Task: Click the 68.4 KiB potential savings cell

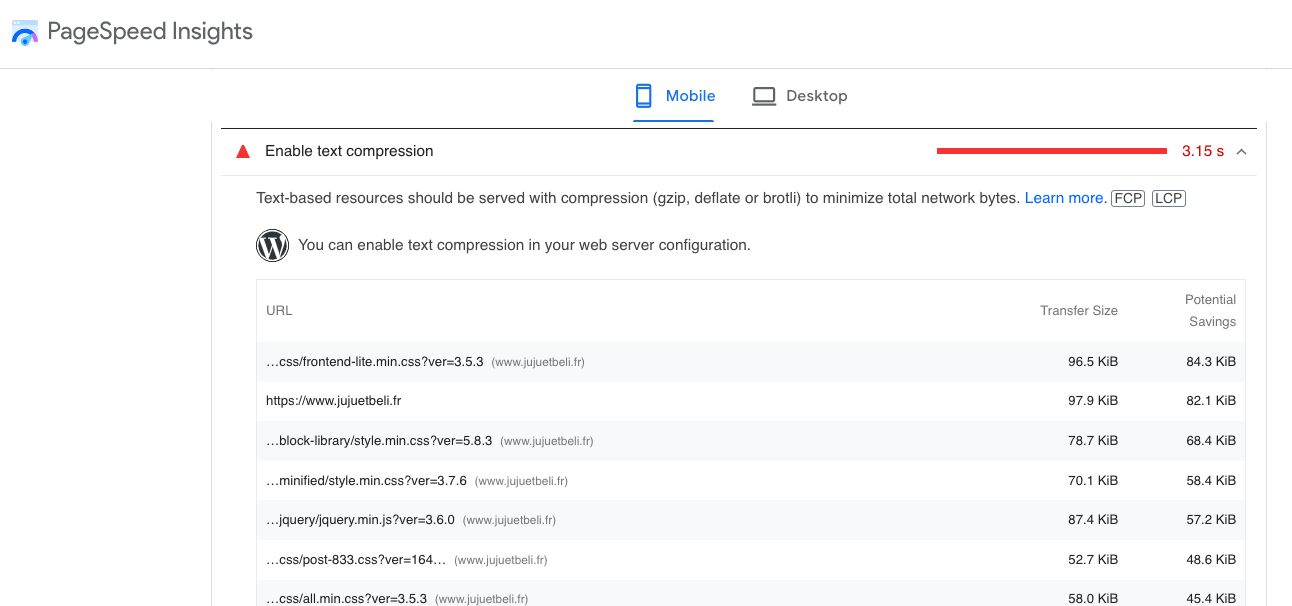Action: (x=1211, y=441)
